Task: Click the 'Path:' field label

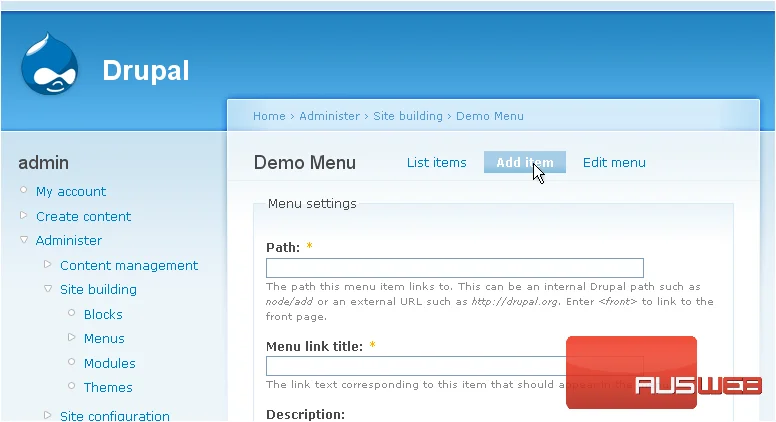Action: point(283,247)
